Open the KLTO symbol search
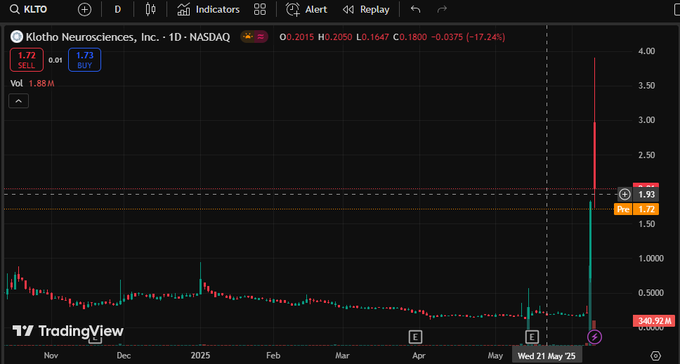Viewport: 680px width, 364px height. pos(29,9)
